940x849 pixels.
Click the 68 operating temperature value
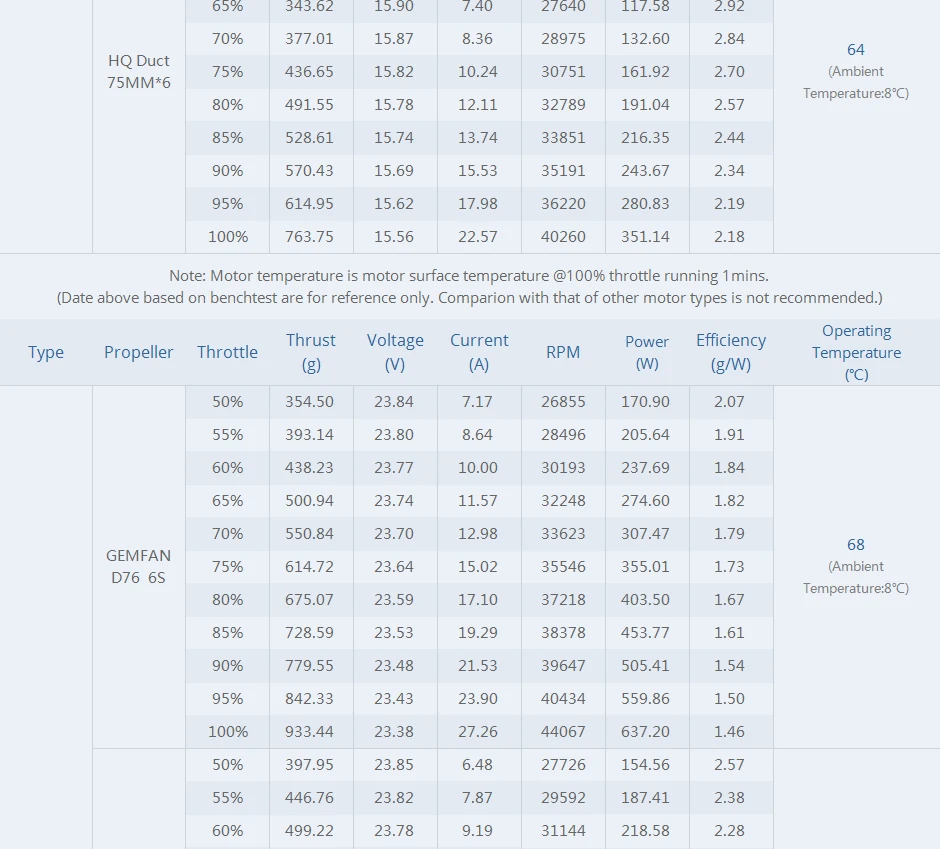coord(855,544)
